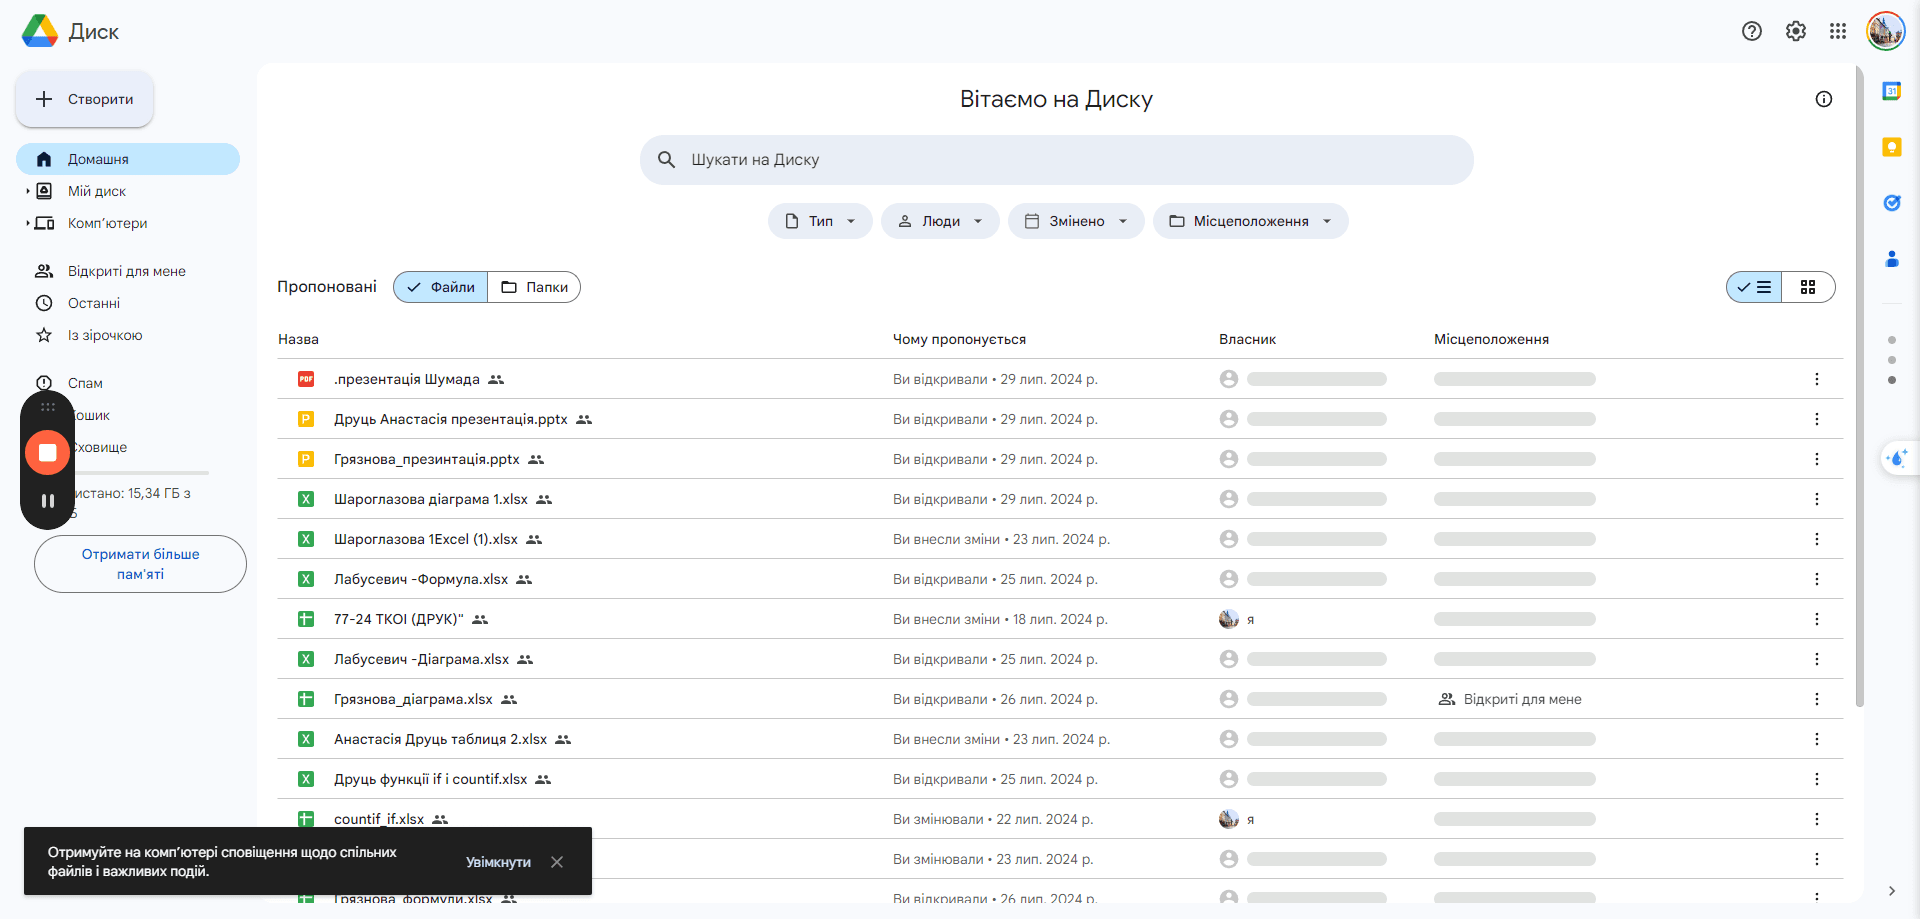Toggle the Папки suggested filter
The width and height of the screenshot is (1920, 919).
(534, 287)
